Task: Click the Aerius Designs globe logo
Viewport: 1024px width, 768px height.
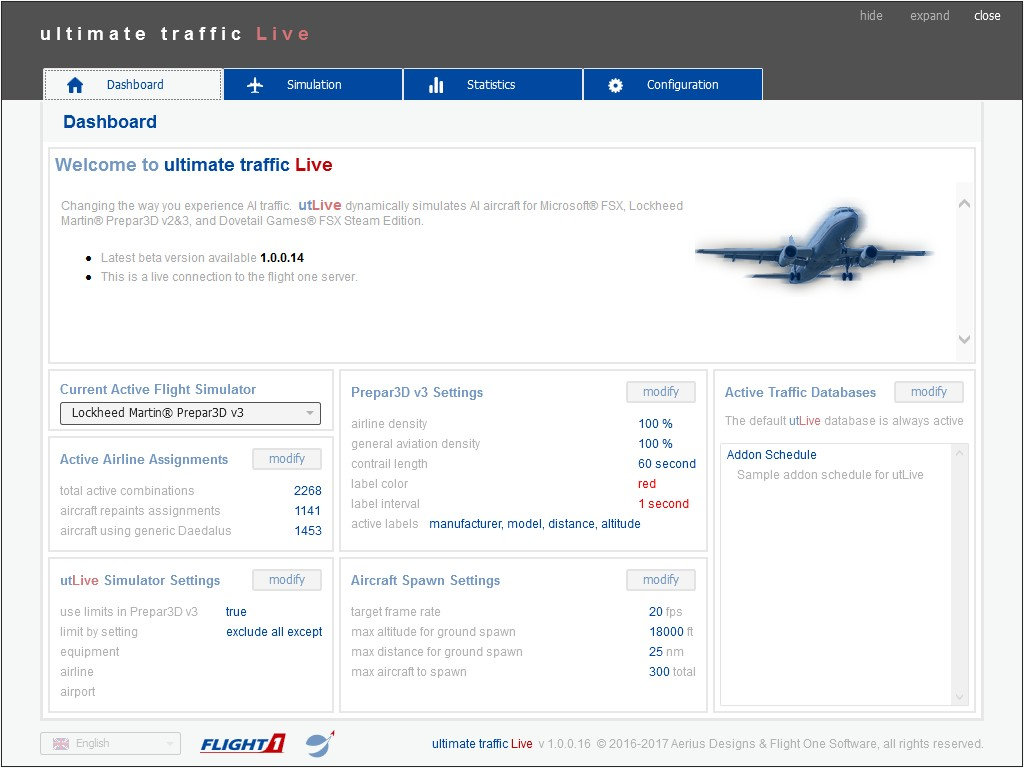Action: 320,744
